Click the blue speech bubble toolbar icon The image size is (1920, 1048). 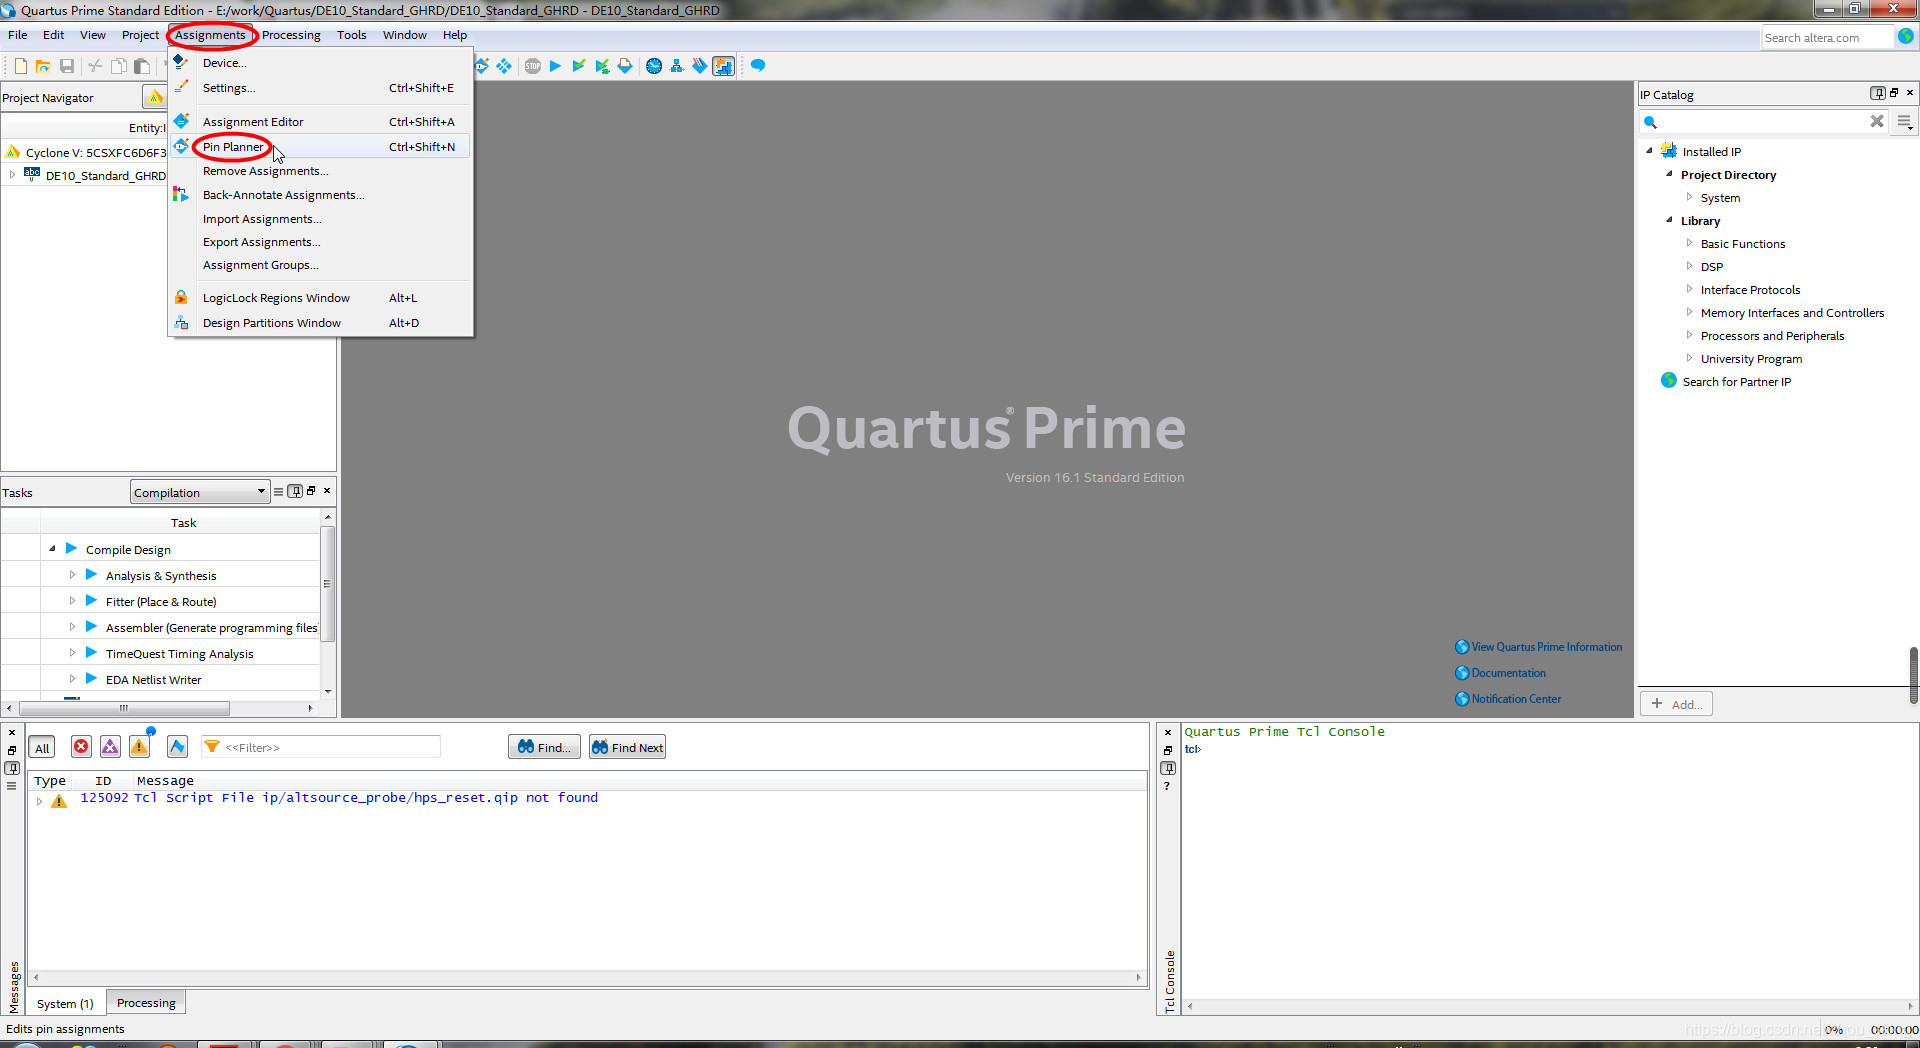(x=758, y=66)
